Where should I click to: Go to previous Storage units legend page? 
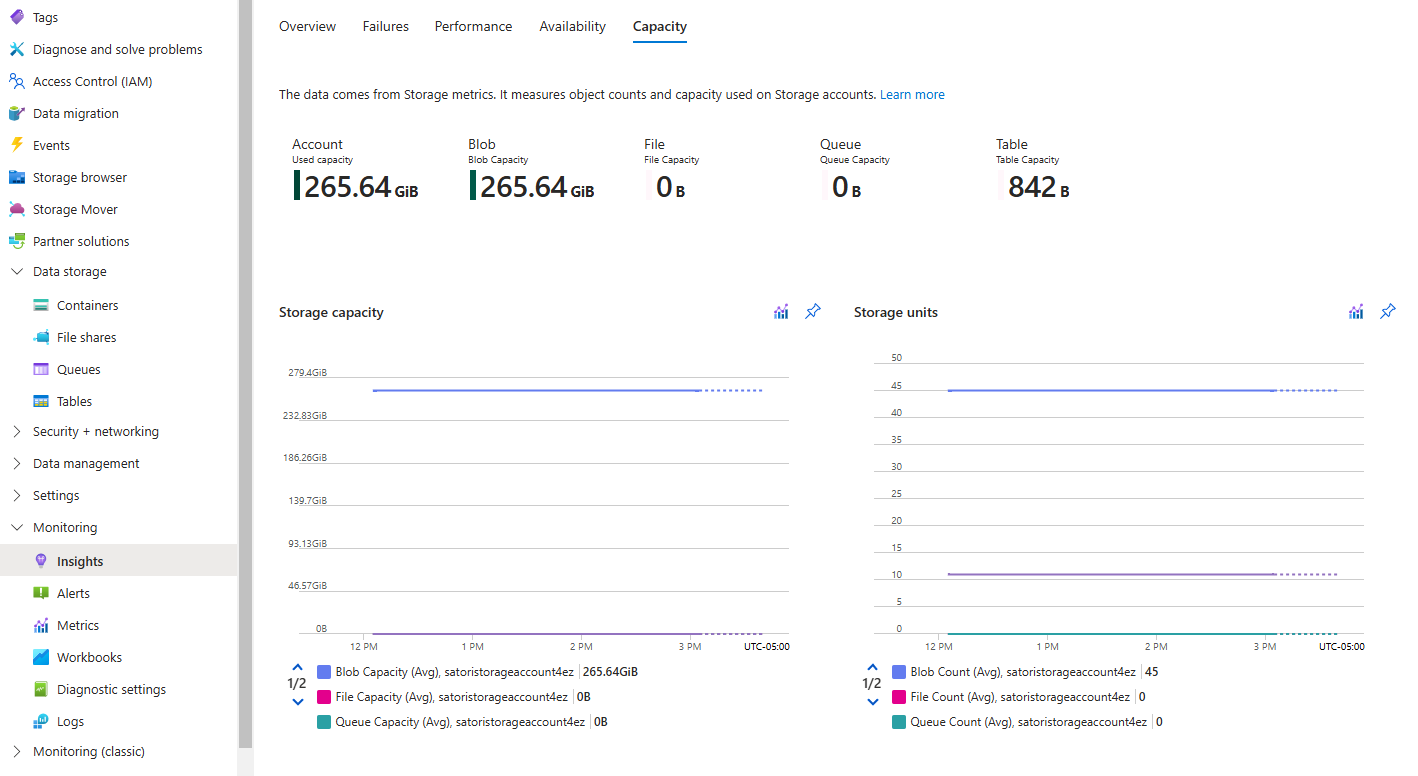872,667
